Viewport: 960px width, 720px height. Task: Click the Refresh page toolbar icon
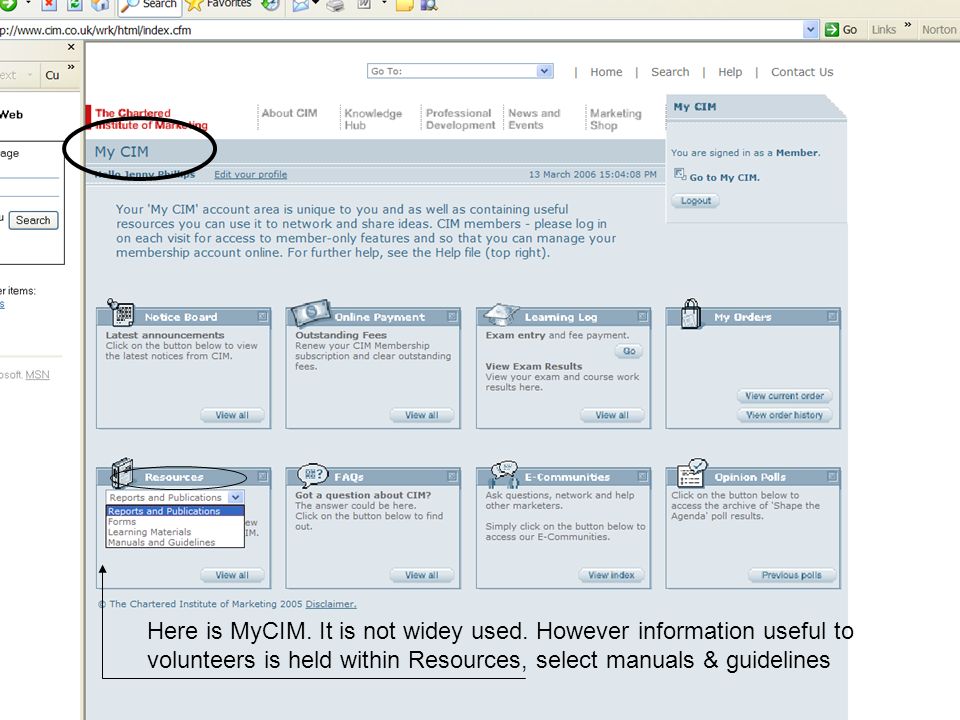point(75,5)
